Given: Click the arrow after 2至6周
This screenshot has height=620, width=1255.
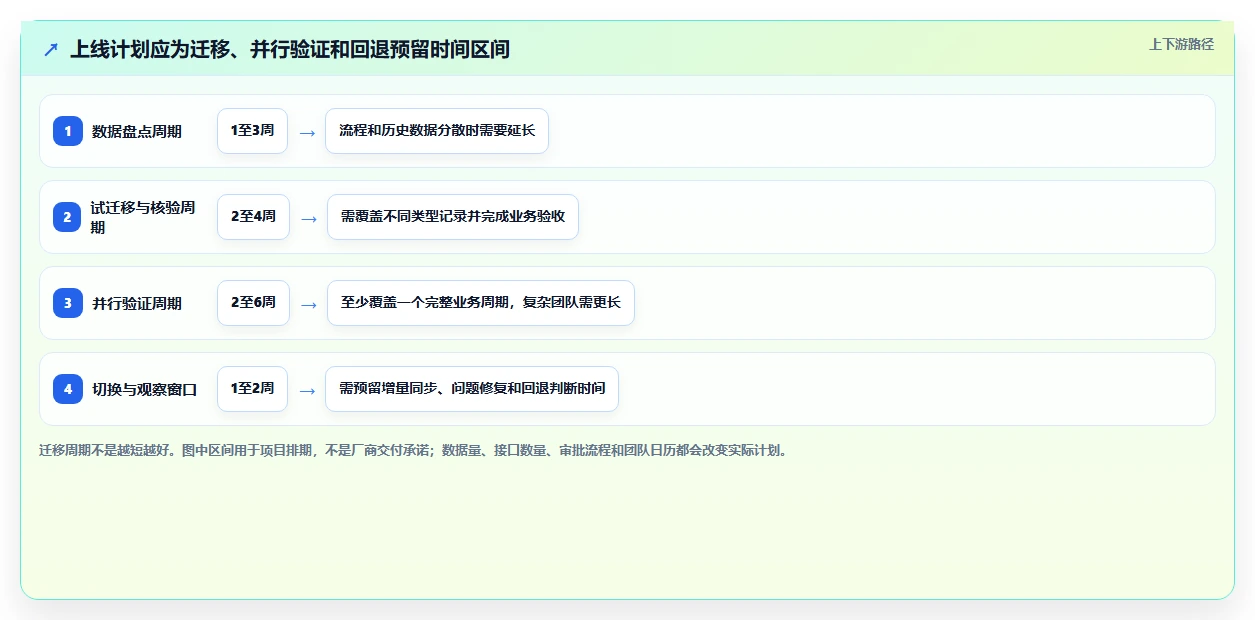Looking at the screenshot, I should (x=309, y=304).
